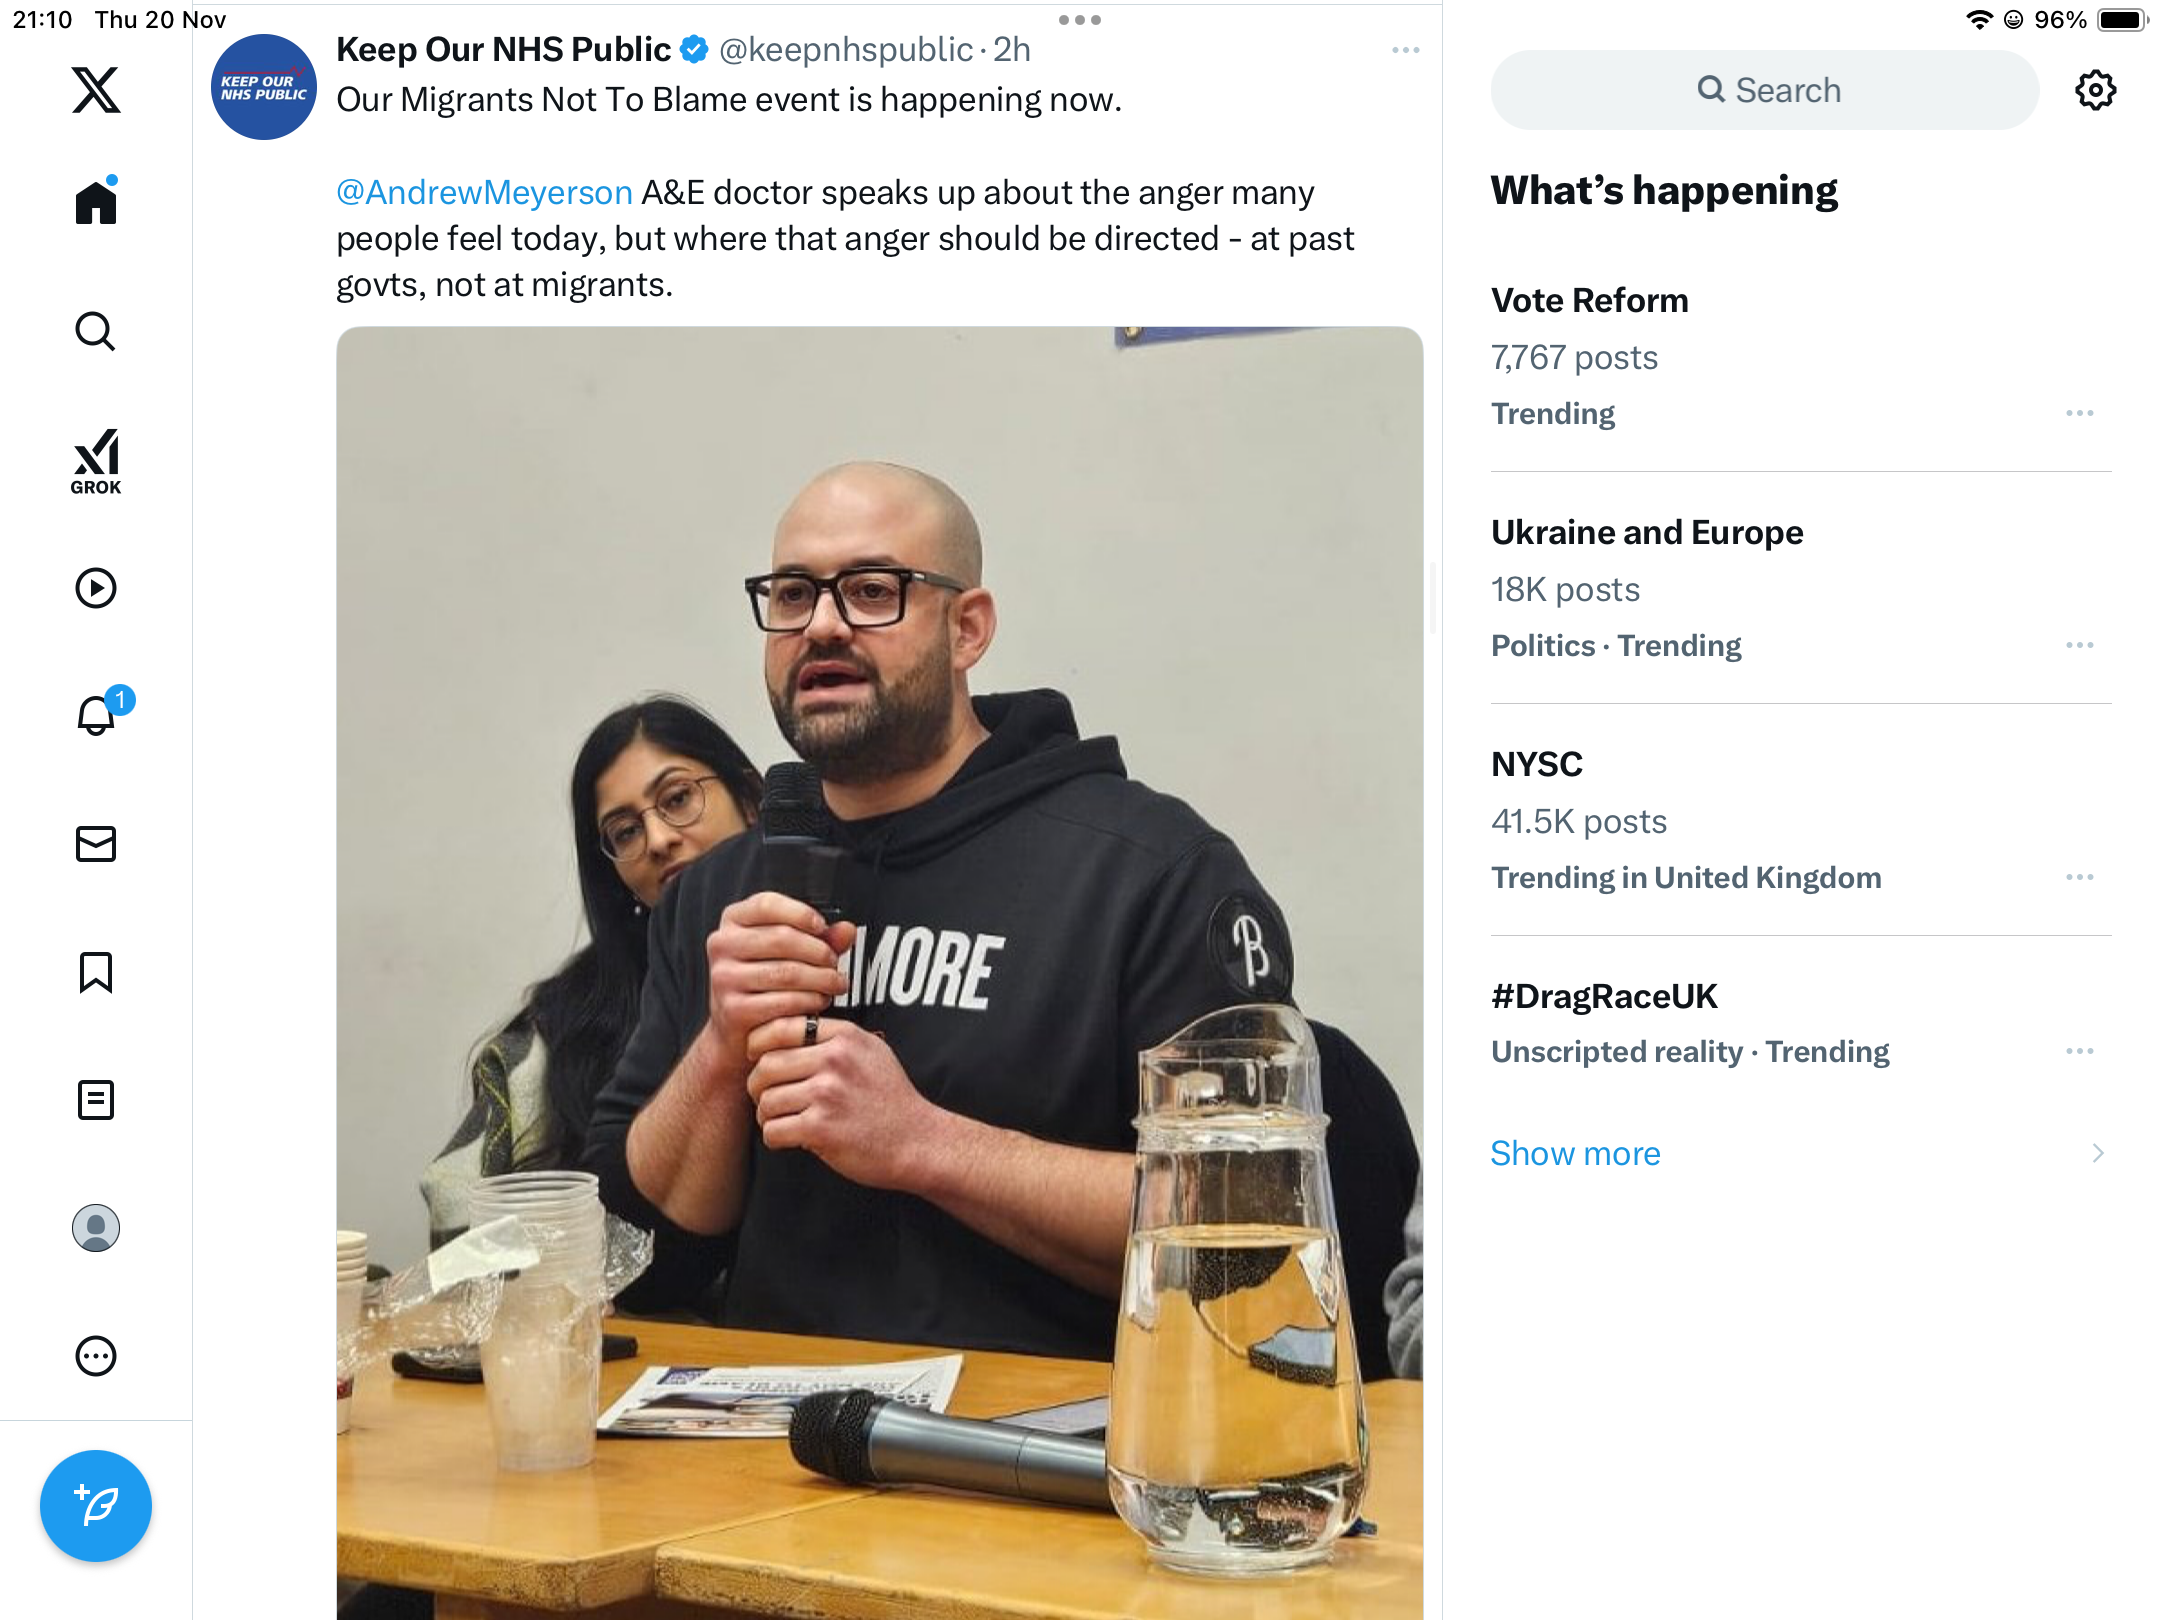
Task: Focus the Search field
Action: pos(1765,90)
